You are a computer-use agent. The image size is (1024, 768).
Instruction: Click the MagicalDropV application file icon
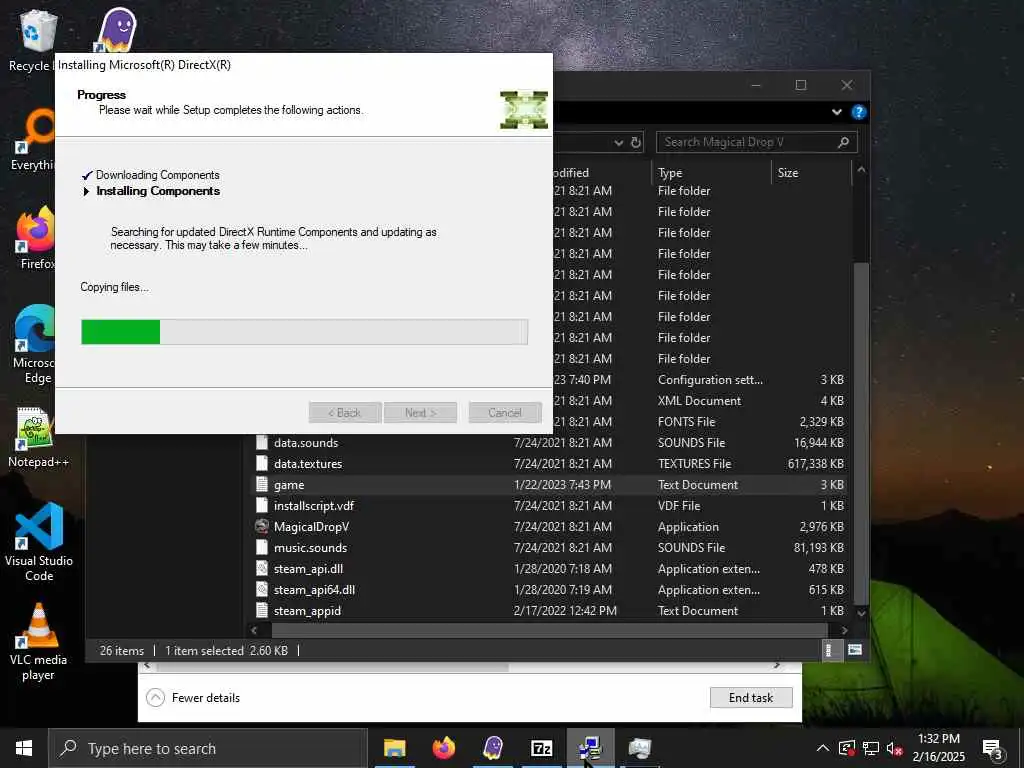point(262,526)
